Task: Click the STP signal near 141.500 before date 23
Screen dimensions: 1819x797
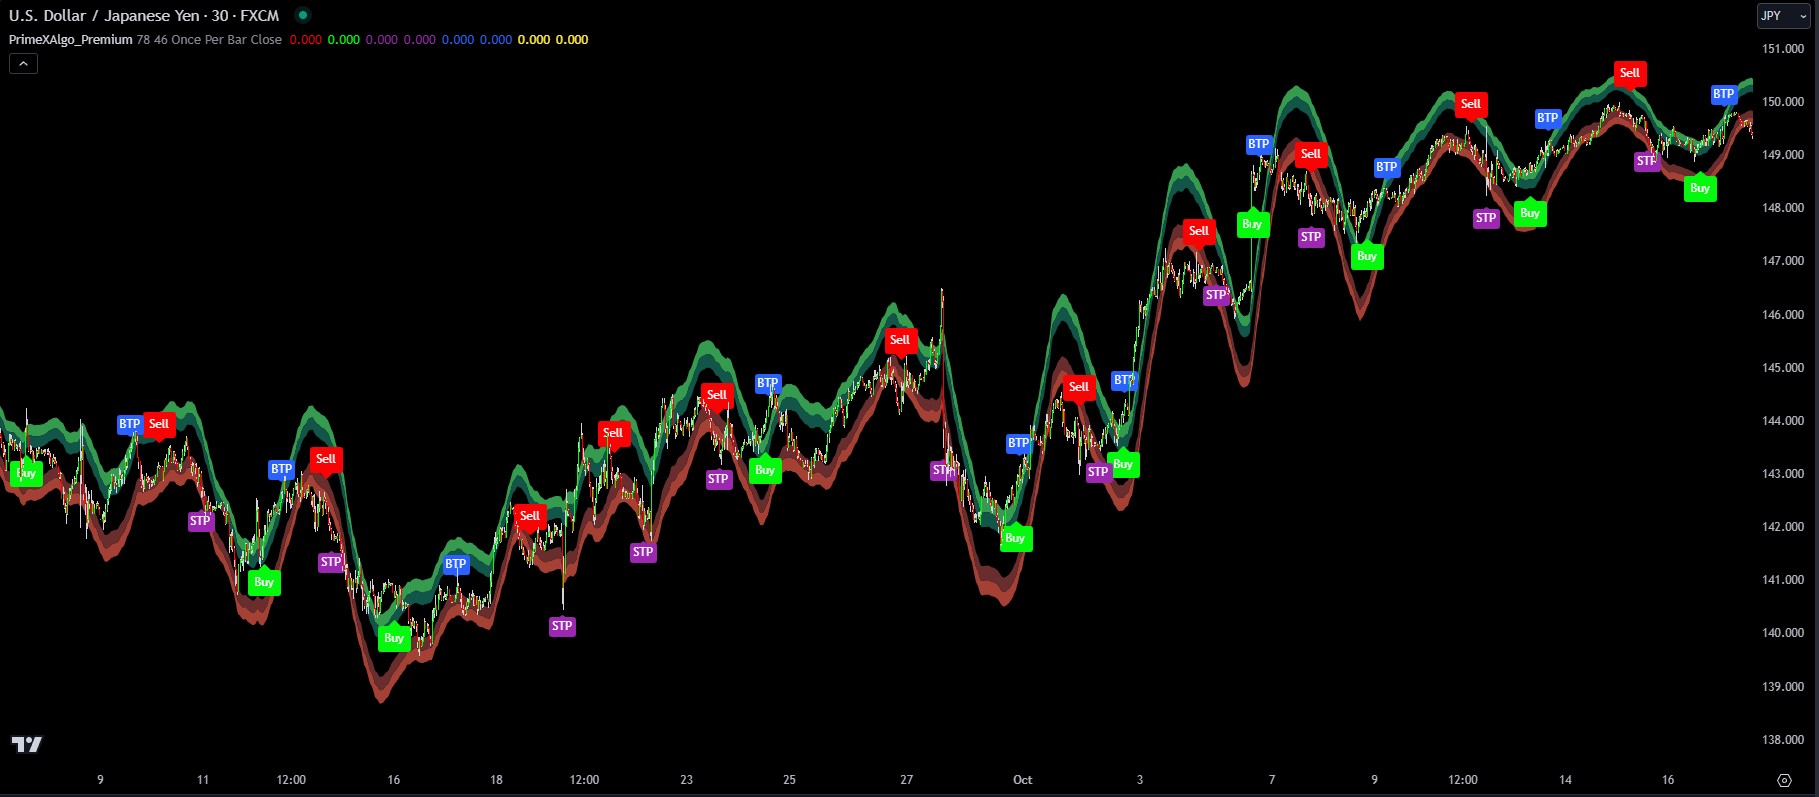Action: pos(643,552)
